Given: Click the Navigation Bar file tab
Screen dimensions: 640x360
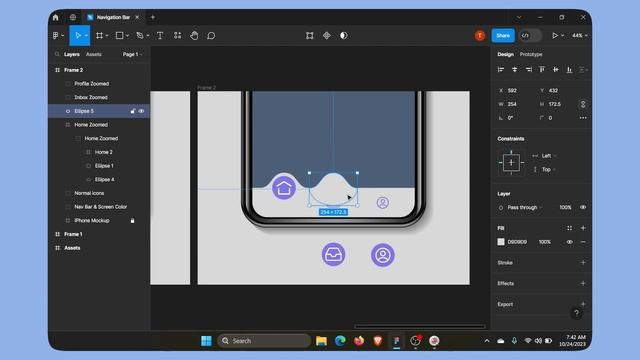Looking at the screenshot, I should pos(113,17).
